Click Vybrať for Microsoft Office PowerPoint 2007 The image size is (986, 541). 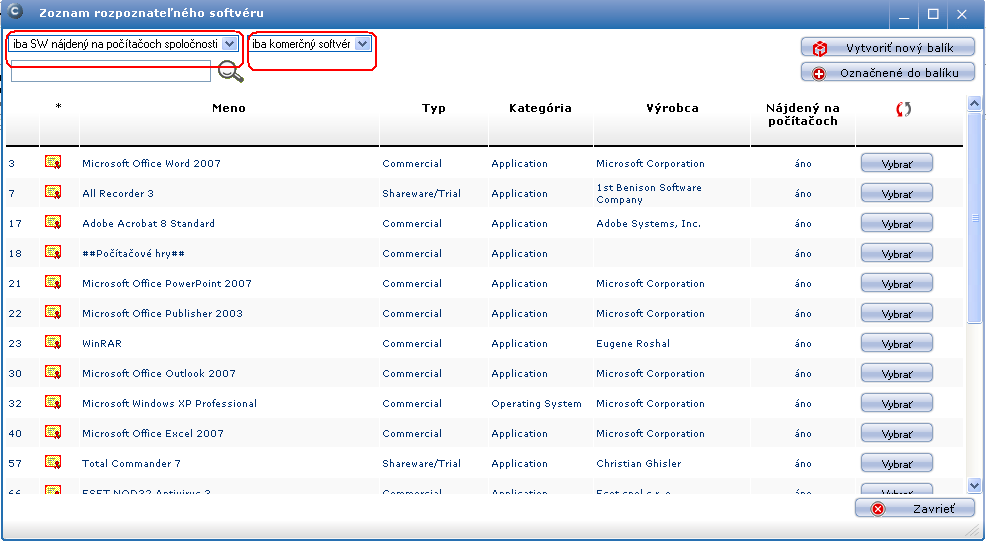tap(897, 283)
